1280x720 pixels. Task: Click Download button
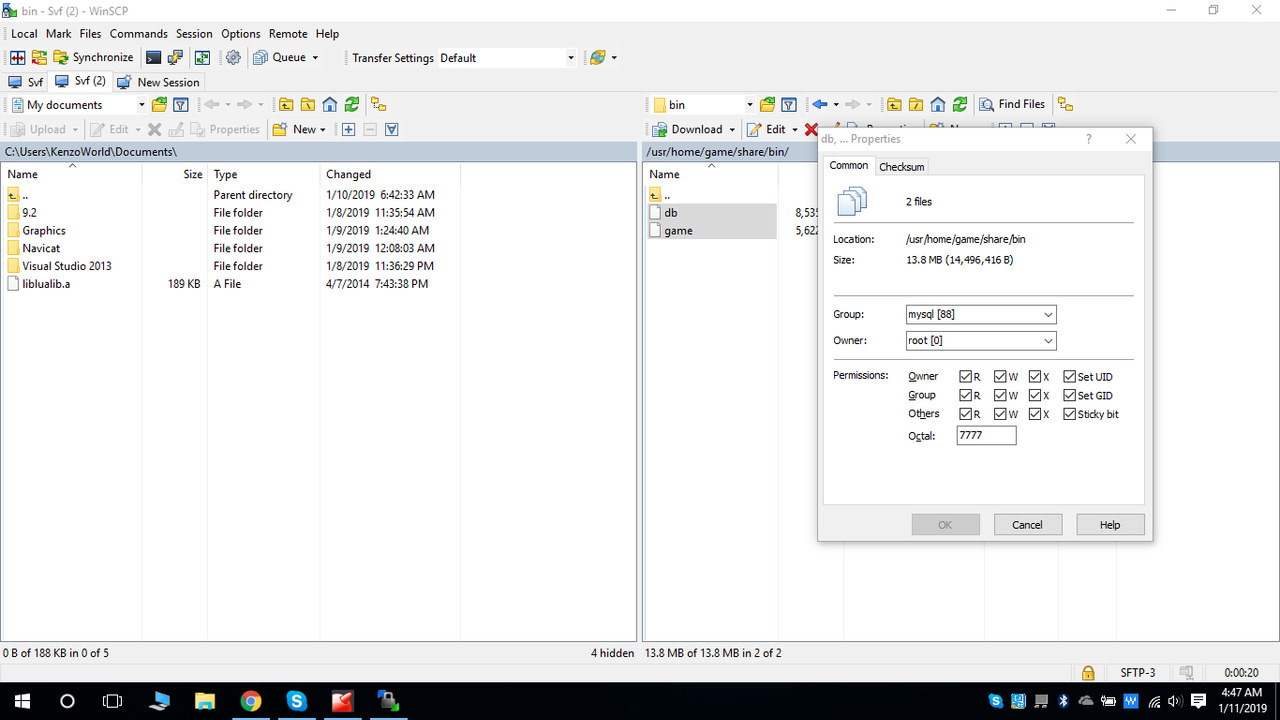687,130
